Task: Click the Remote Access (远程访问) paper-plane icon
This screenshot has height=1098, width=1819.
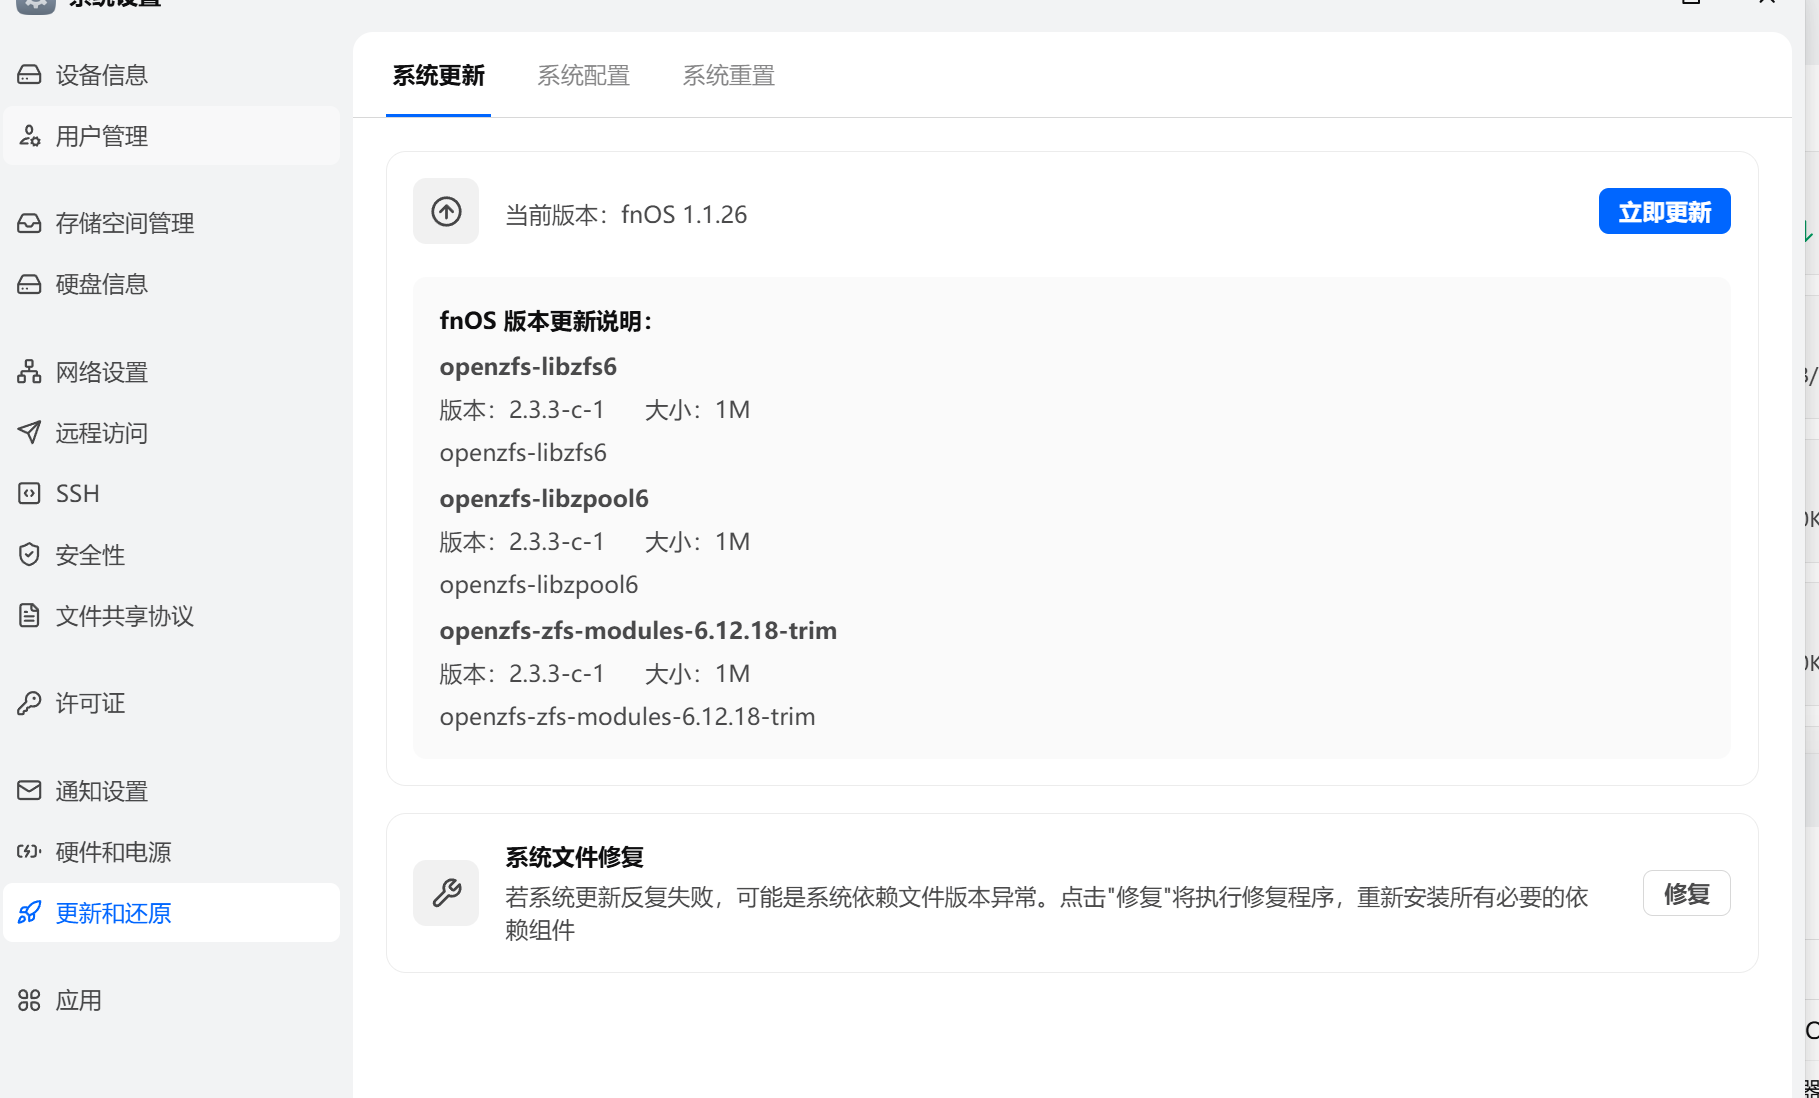Action: coord(29,433)
